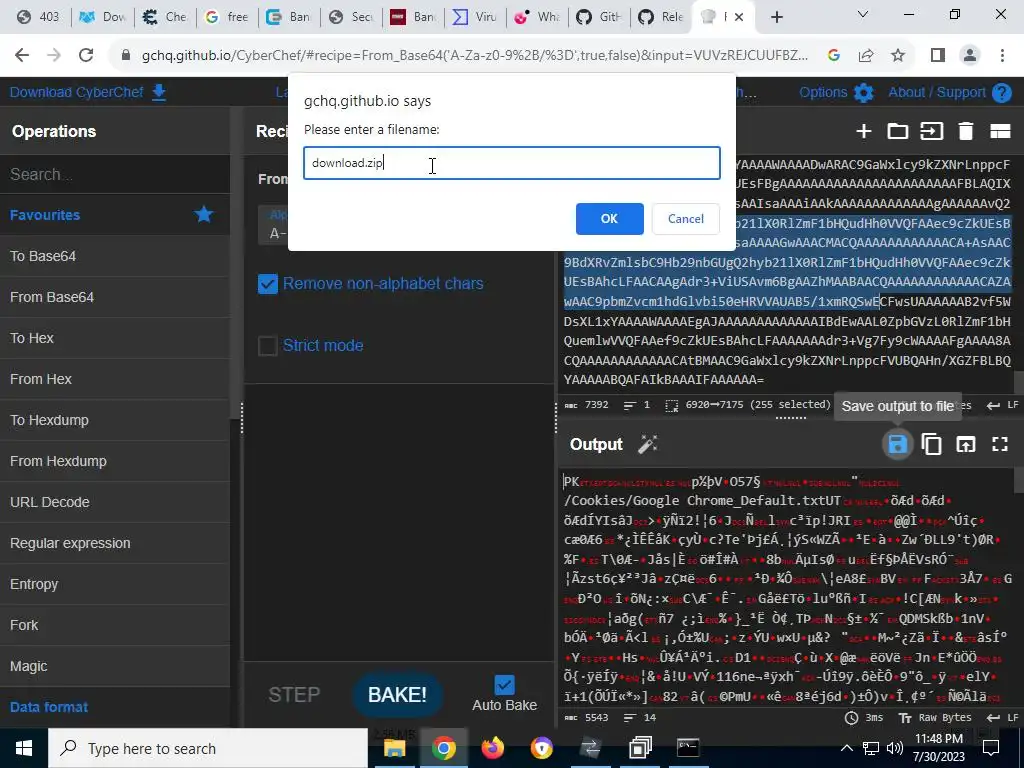
Task: Click the browser address bar URL
Action: [x=475, y=56]
